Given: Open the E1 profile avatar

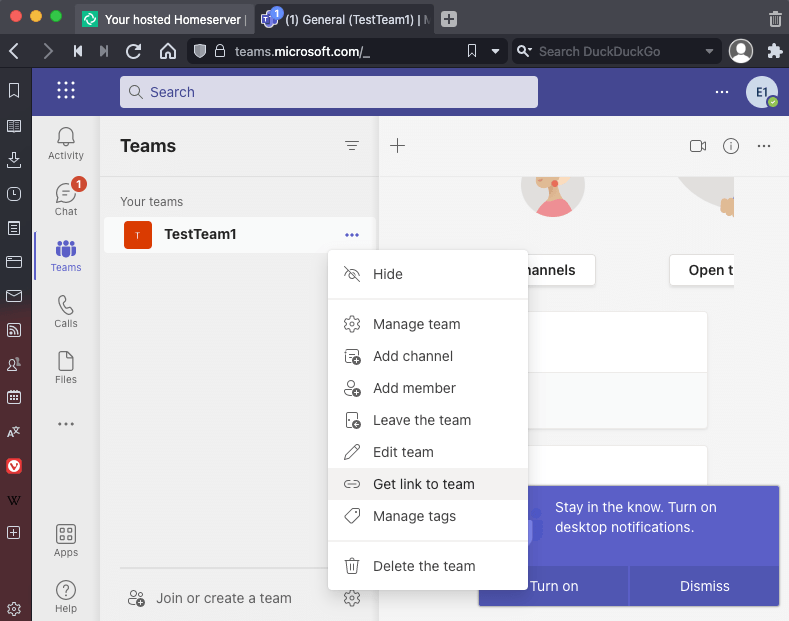Looking at the screenshot, I should (762, 92).
